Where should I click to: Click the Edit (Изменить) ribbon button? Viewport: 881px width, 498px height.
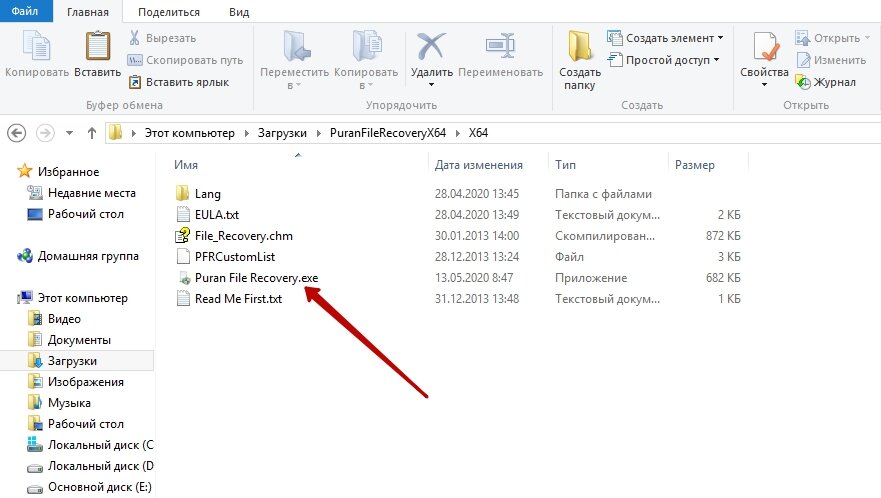[x=832, y=60]
